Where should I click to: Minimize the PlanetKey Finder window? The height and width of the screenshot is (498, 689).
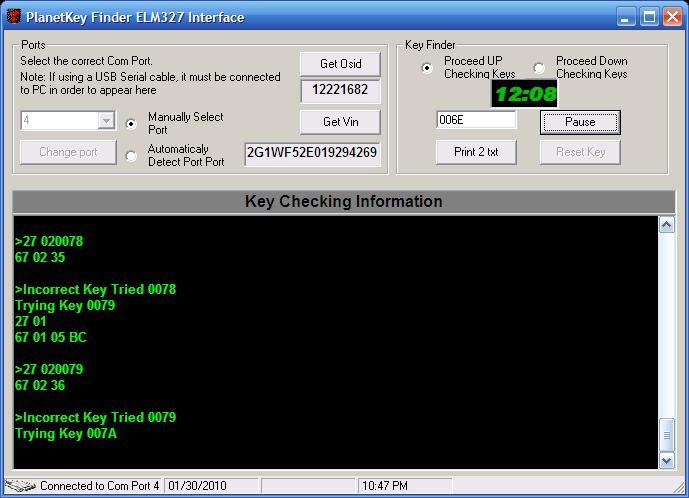626,17
